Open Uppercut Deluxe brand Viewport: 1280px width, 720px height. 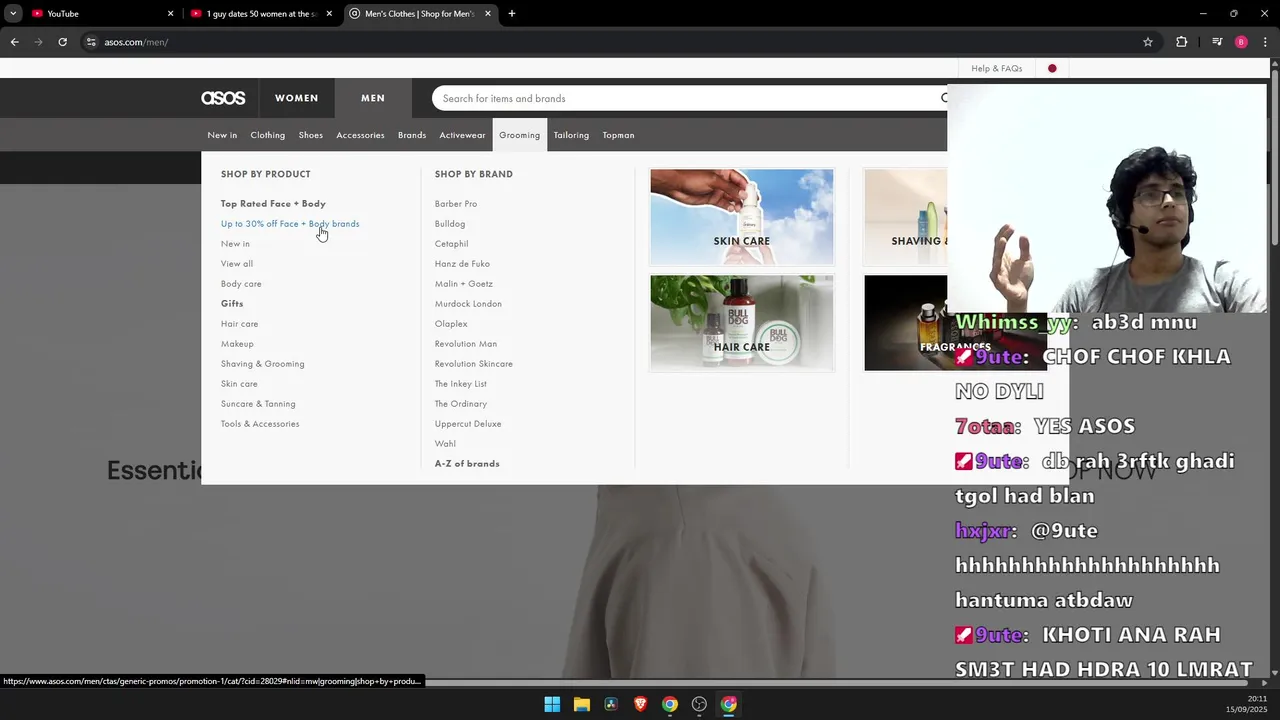(x=468, y=424)
